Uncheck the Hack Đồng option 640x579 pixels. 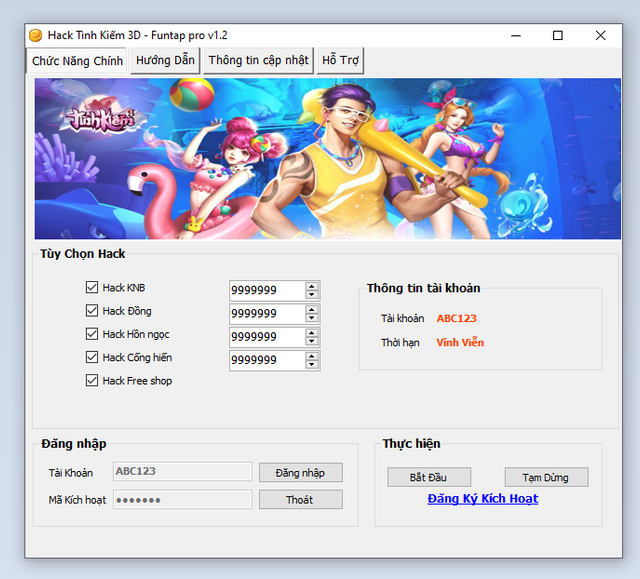[93, 311]
